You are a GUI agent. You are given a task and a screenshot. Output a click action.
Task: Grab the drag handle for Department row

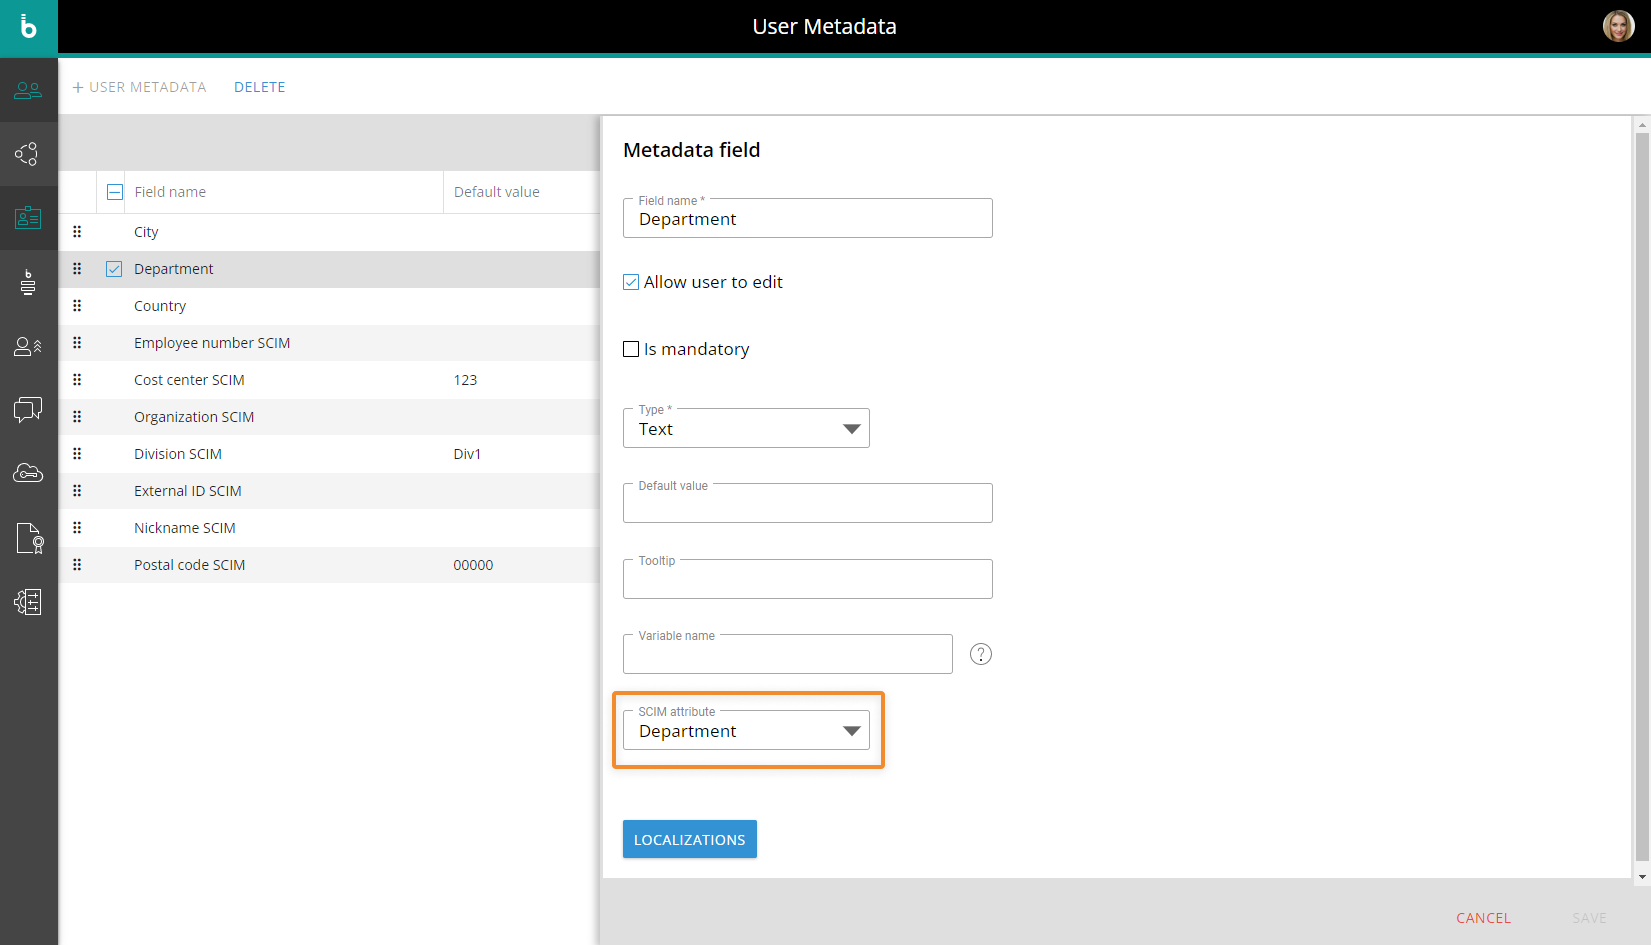click(x=77, y=269)
